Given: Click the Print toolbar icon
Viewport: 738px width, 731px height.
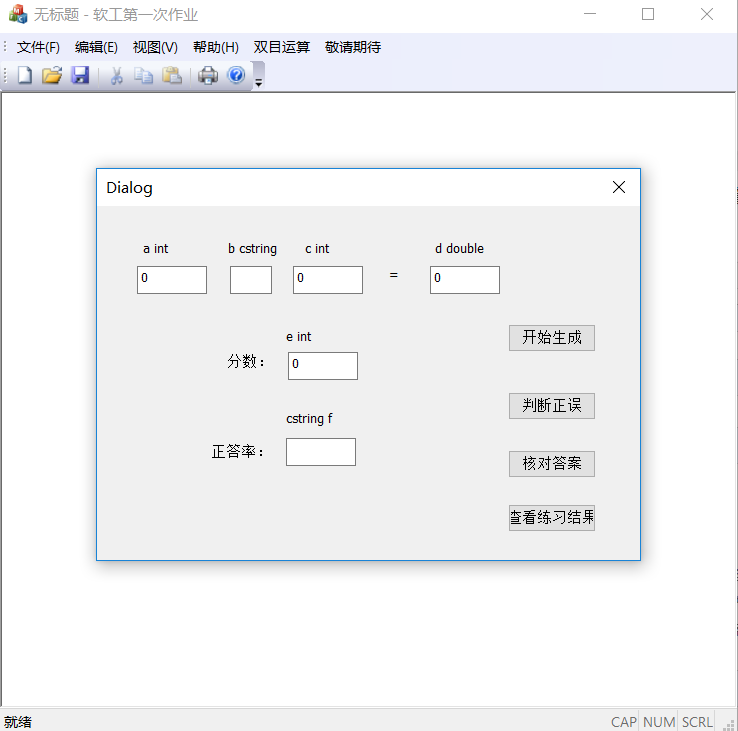Looking at the screenshot, I should coord(208,75).
